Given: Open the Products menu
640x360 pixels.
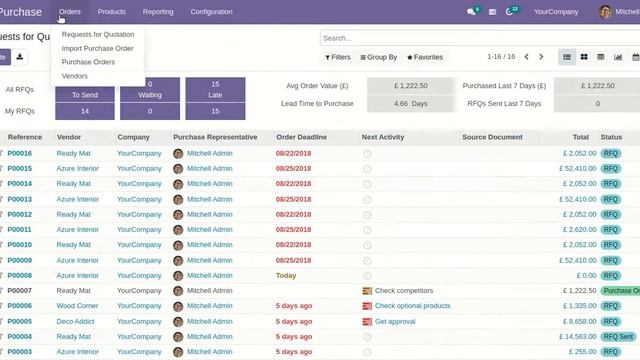Looking at the screenshot, I should (111, 12).
